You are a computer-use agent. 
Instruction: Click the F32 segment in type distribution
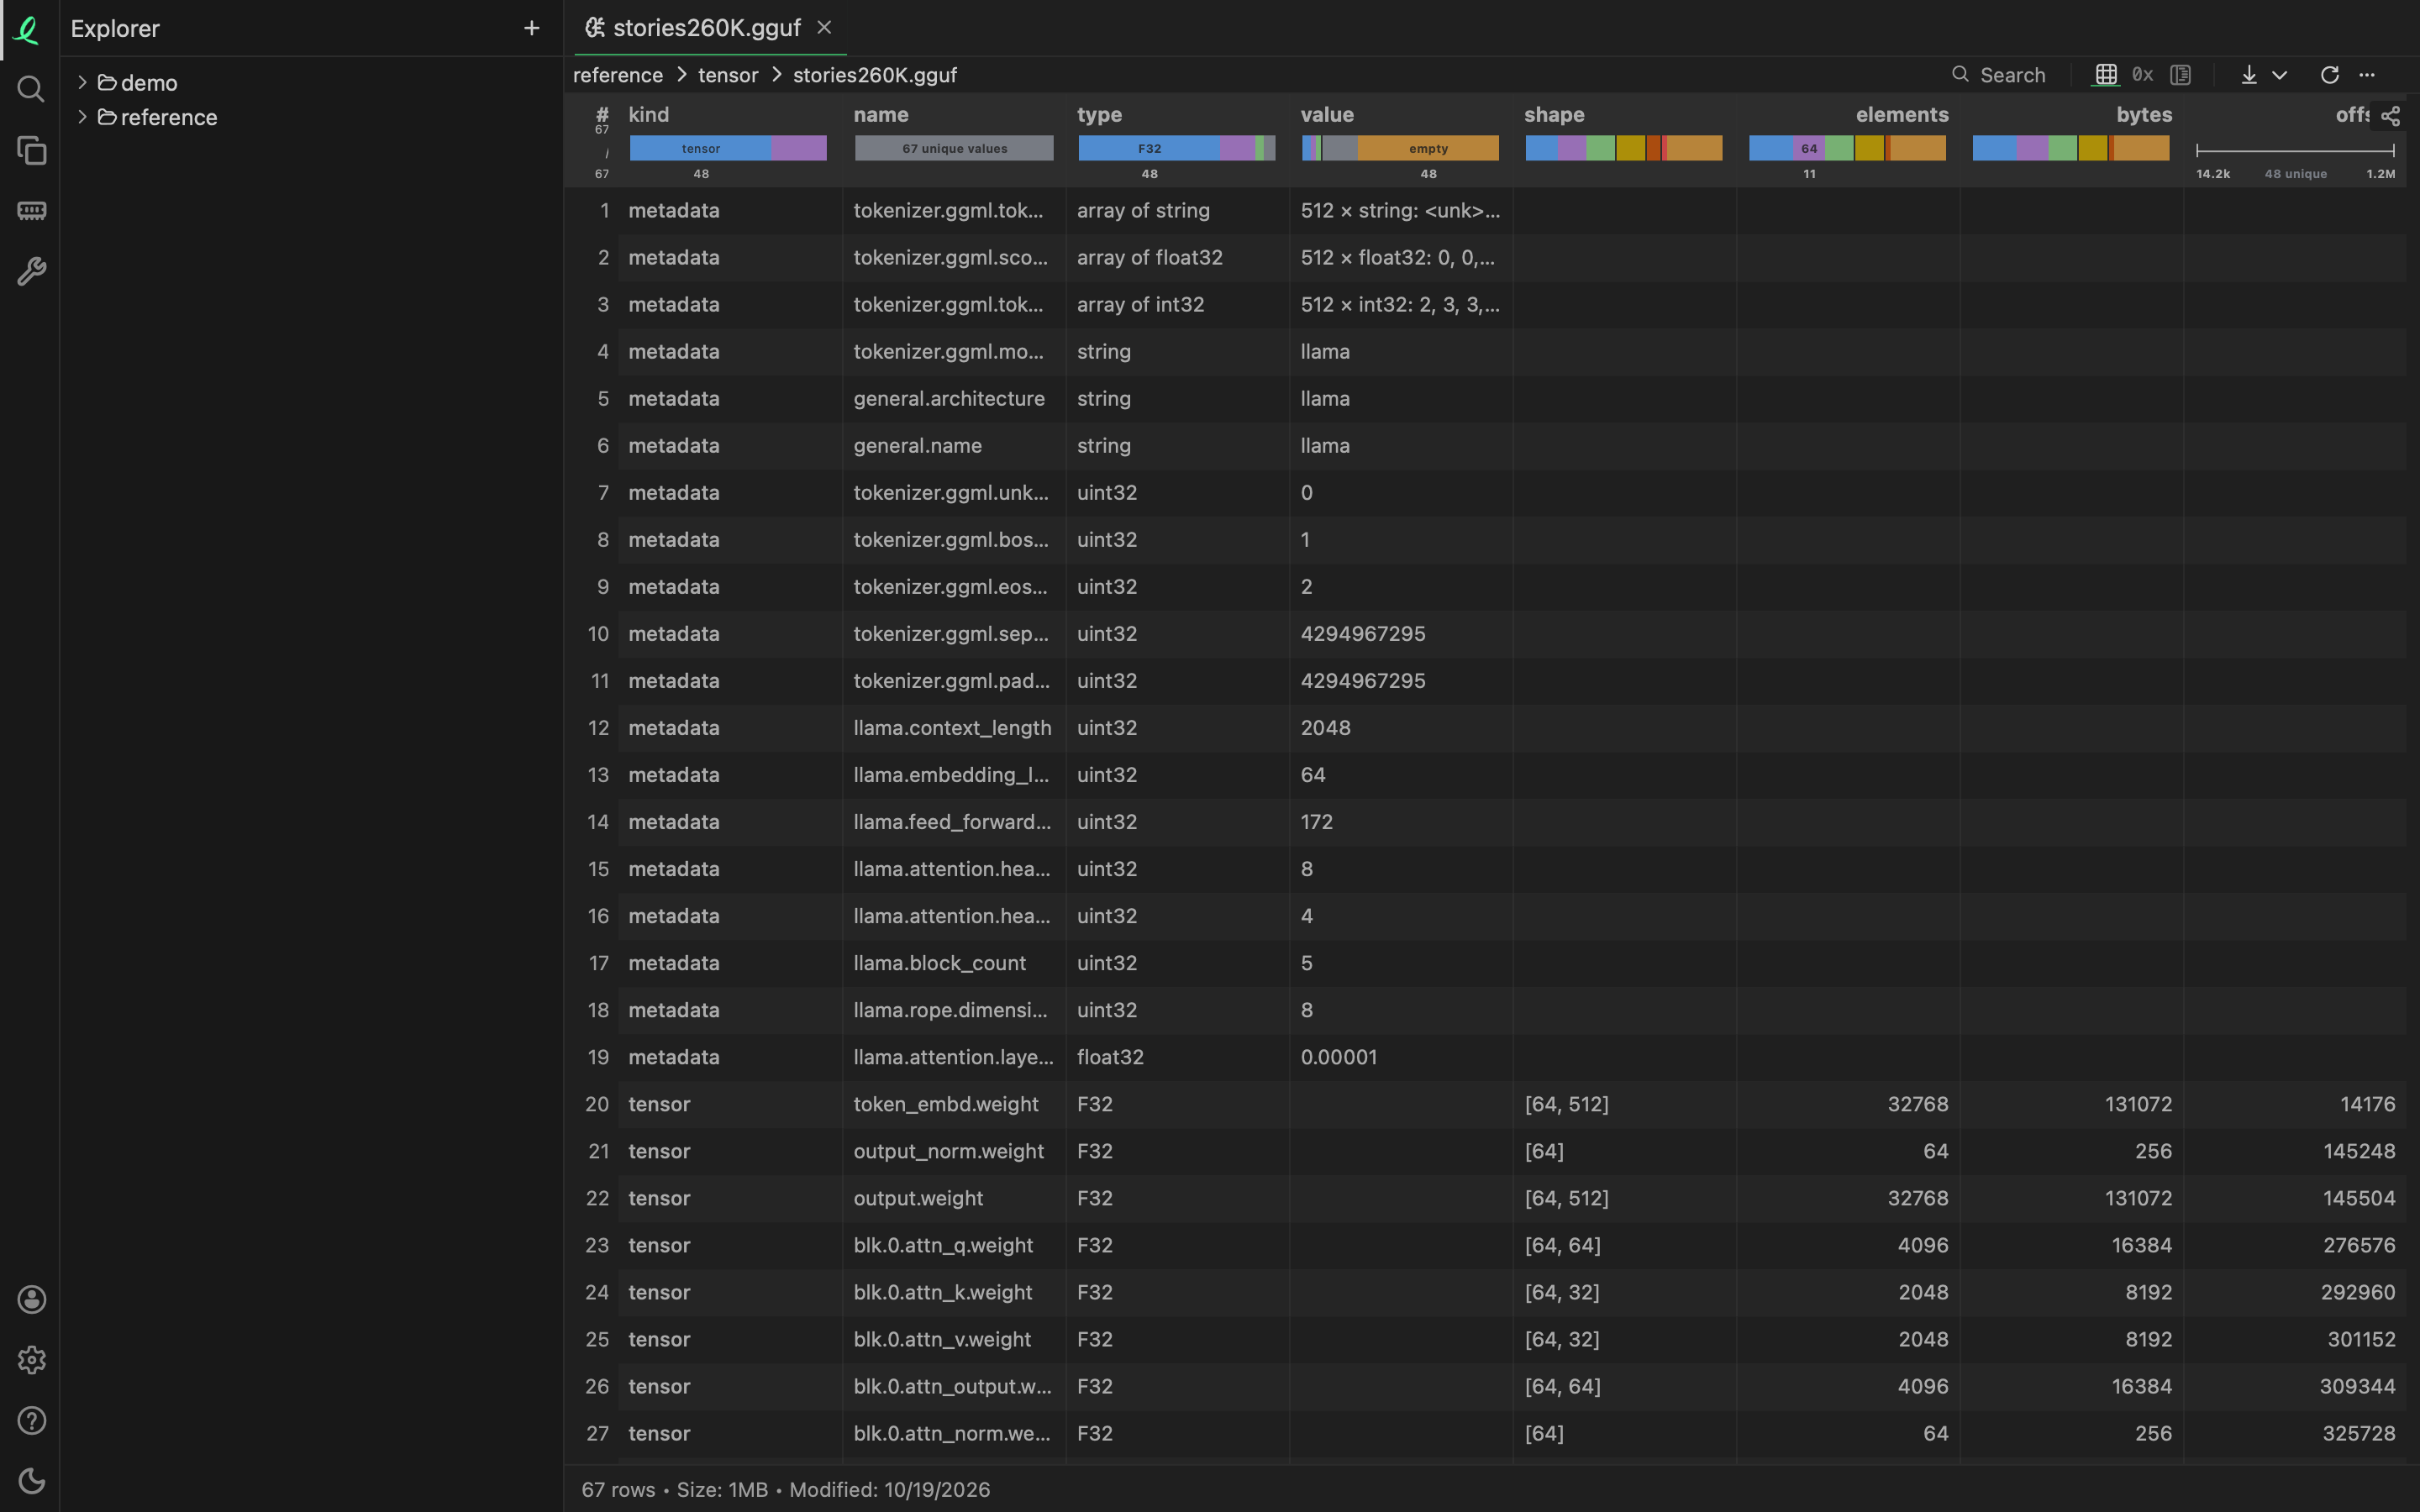tap(1149, 148)
